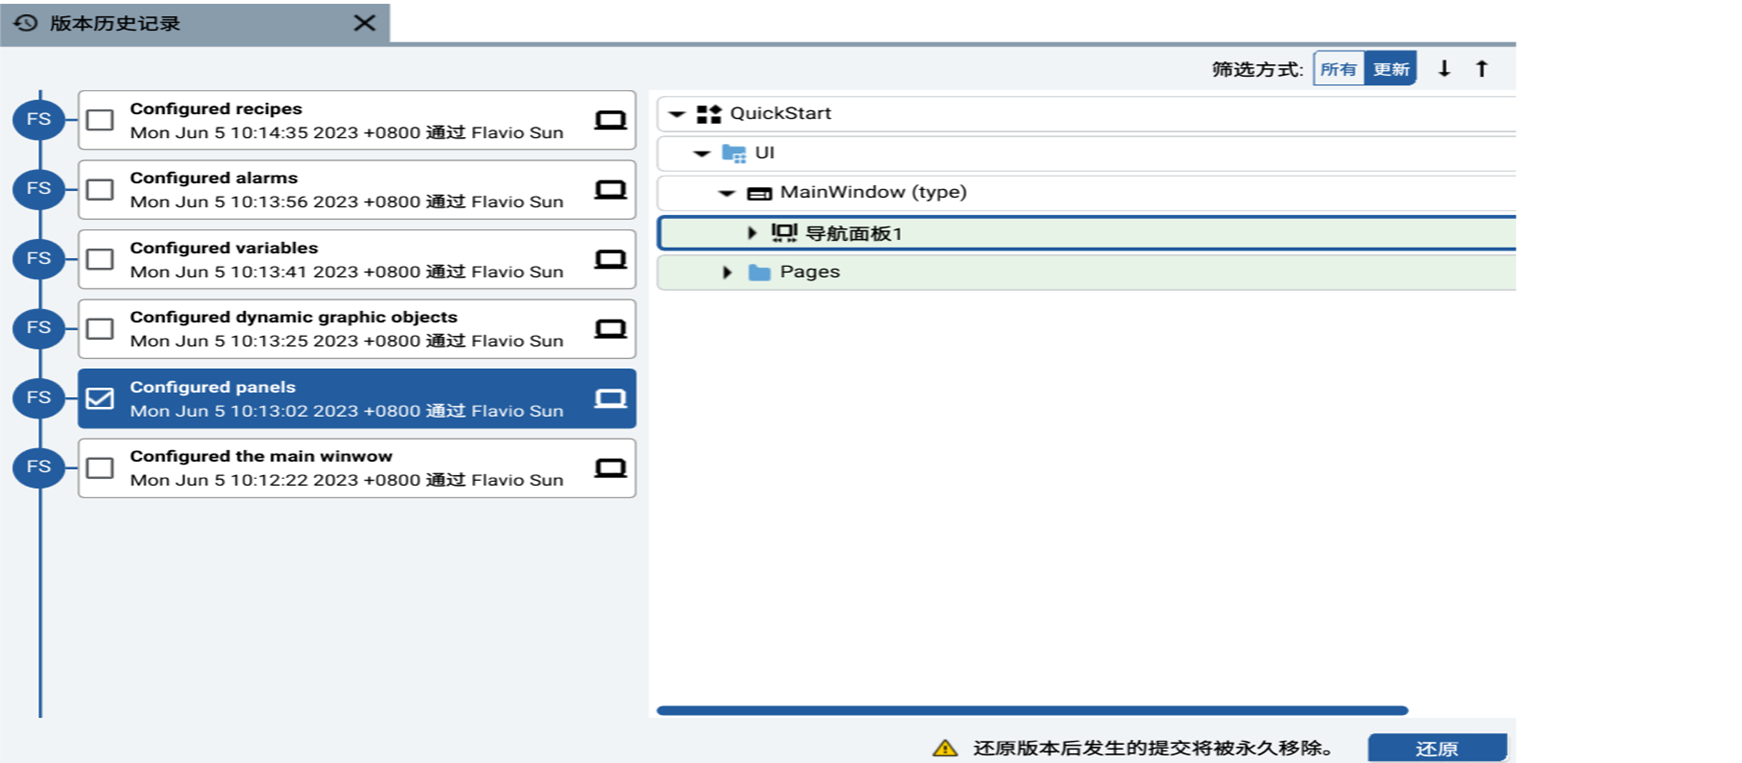The width and height of the screenshot is (1742, 763).
Task: Click the laptop icon on Configured alarms
Action: [610, 190]
